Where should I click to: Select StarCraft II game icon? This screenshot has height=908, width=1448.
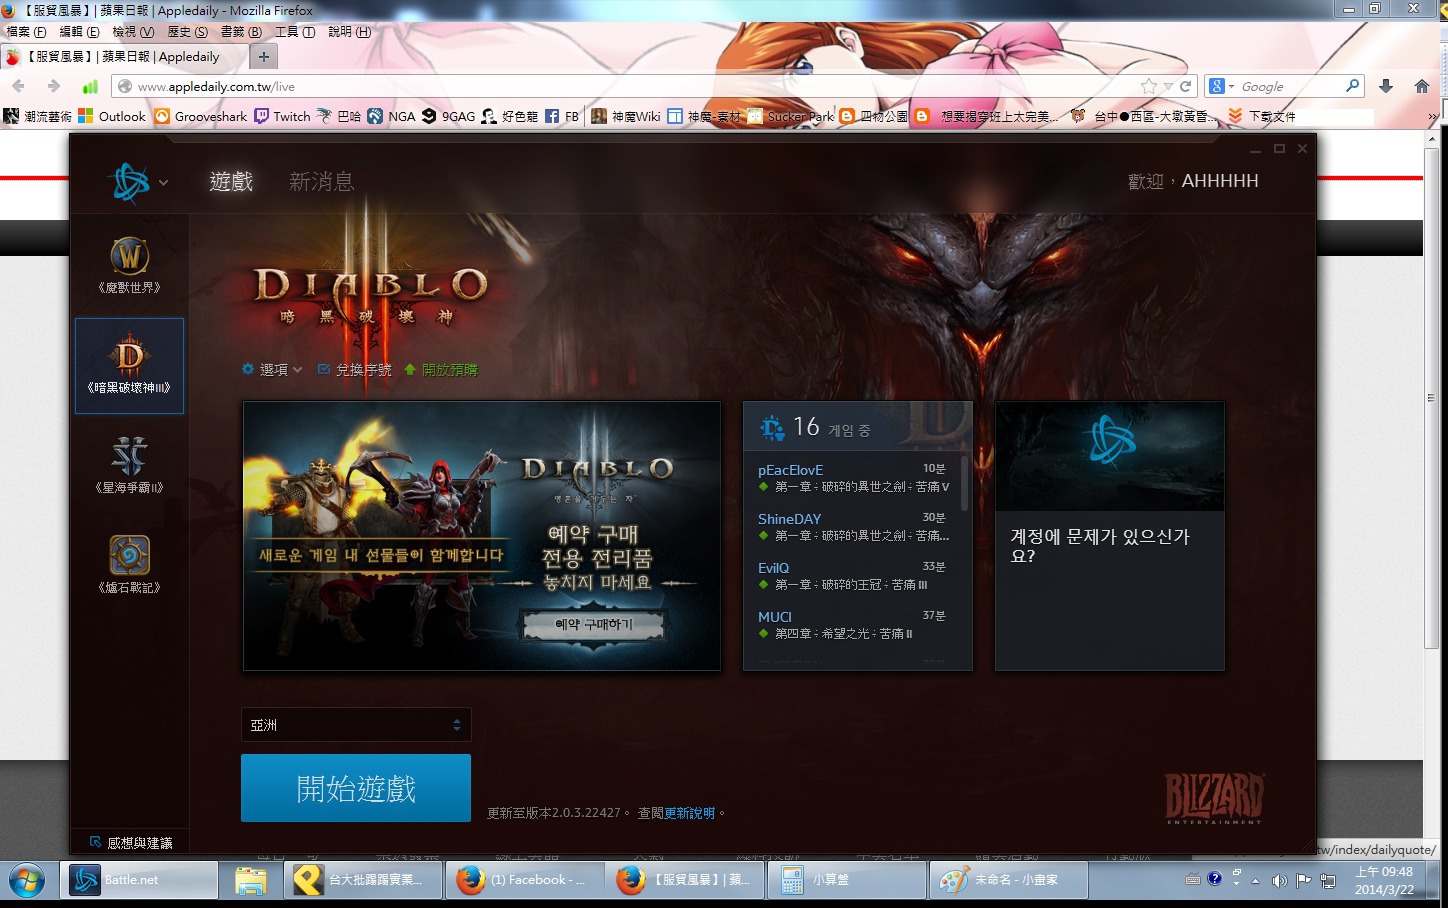point(129,465)
